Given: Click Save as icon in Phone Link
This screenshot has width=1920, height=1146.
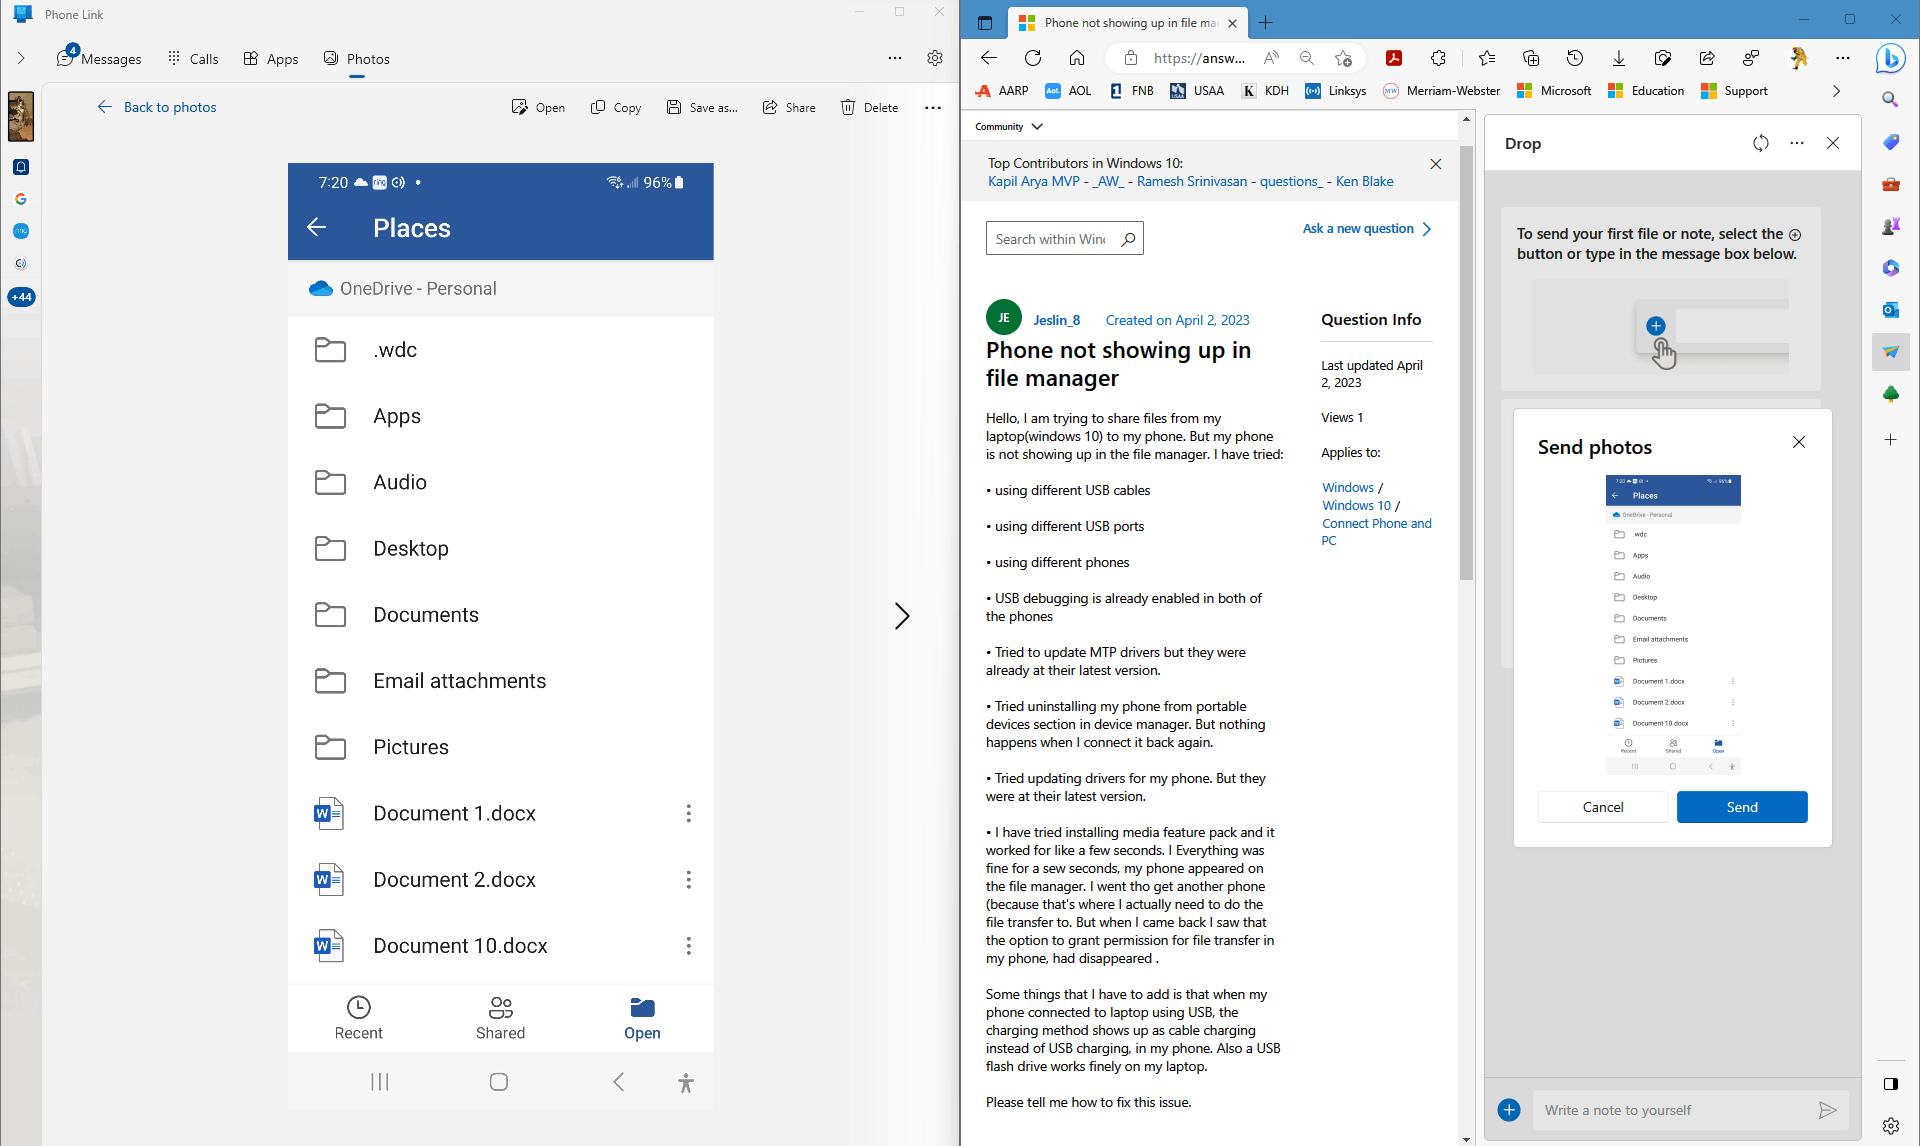Looking at the screenshot, I should coord(674,107).
